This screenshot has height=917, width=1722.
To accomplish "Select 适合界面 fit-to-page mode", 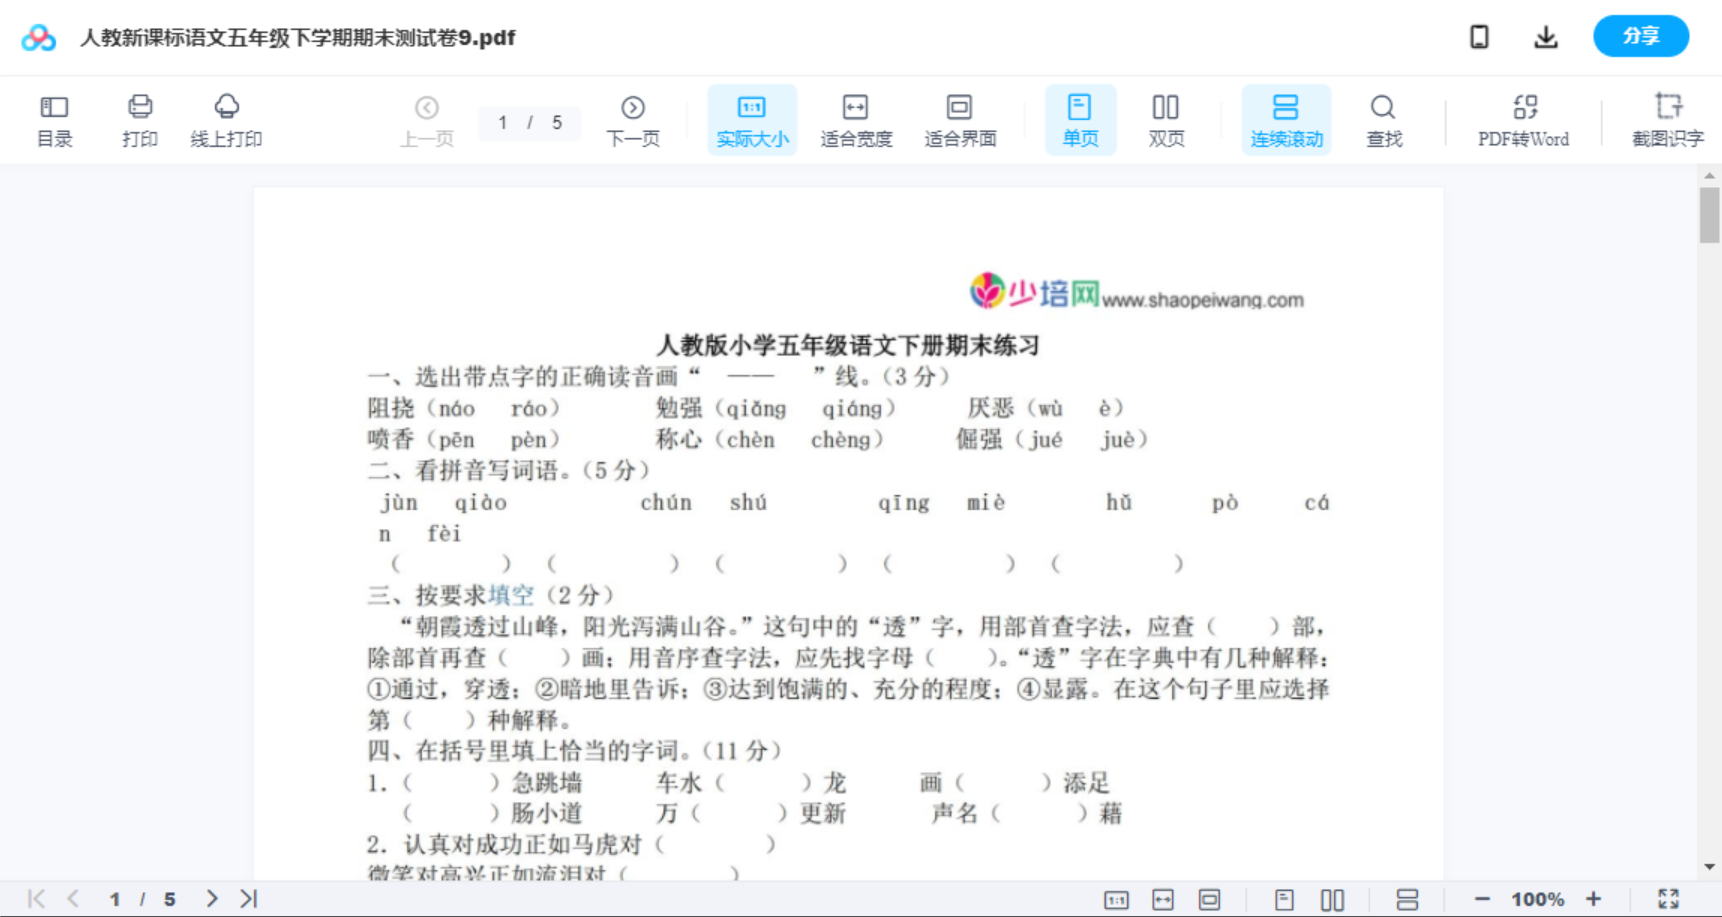I will pyautogui.click(x=959, y=119).
